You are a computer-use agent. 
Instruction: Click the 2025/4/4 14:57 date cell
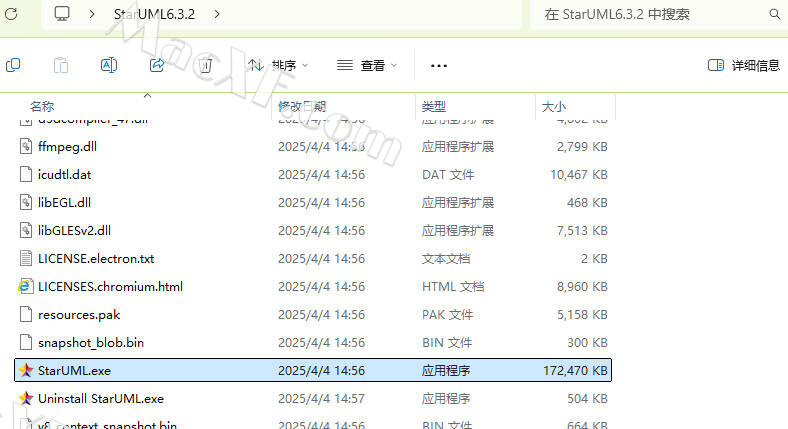click(x=322, y=399)
